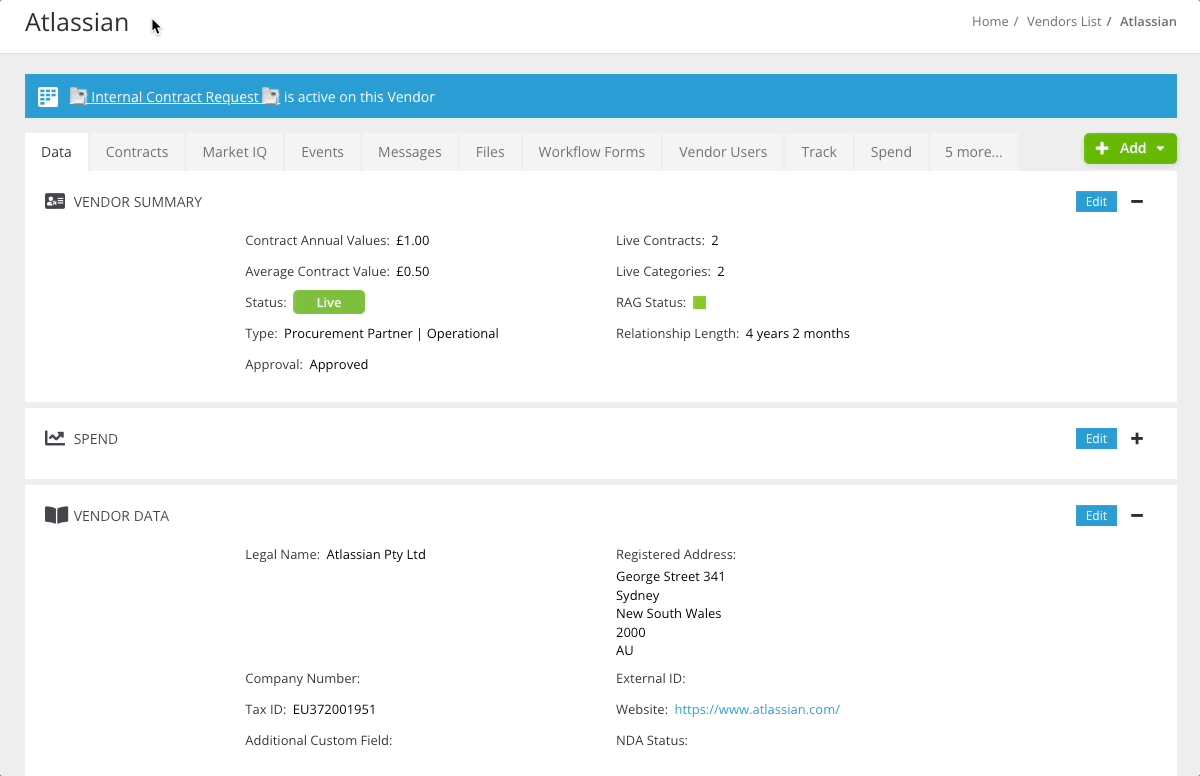Screen dimensions: 1200x776
Task: Open the Atlassian website link
Action: pyautogui.click(x=757, y=709)
